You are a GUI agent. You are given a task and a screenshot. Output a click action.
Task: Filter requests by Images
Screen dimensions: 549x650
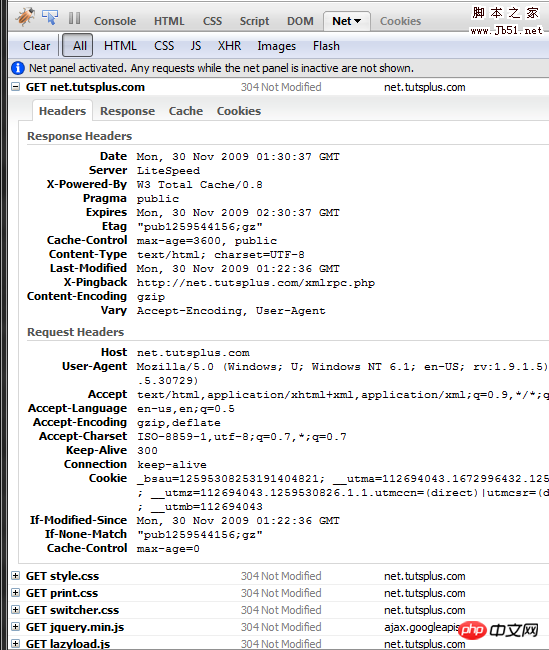277,46
